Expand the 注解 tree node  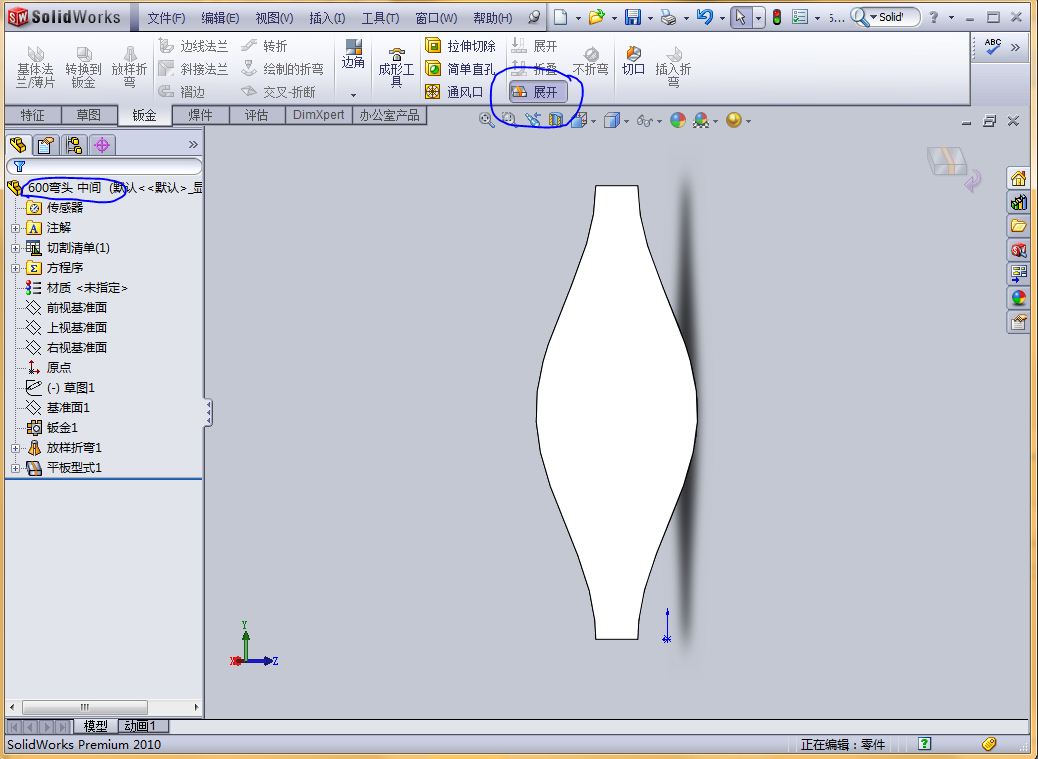[x=15, y=228]
